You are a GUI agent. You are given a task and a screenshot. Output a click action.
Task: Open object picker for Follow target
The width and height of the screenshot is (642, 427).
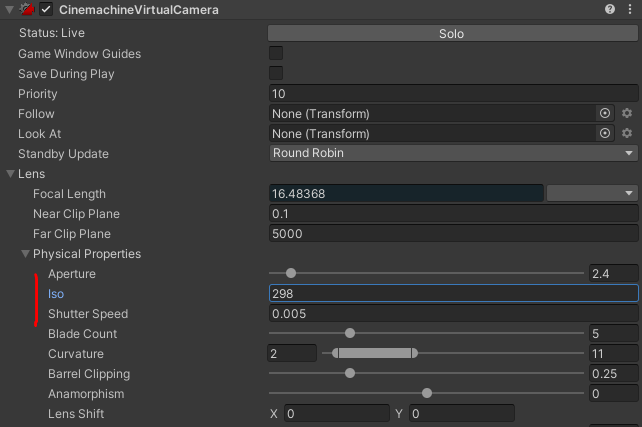tap(605, 114)
